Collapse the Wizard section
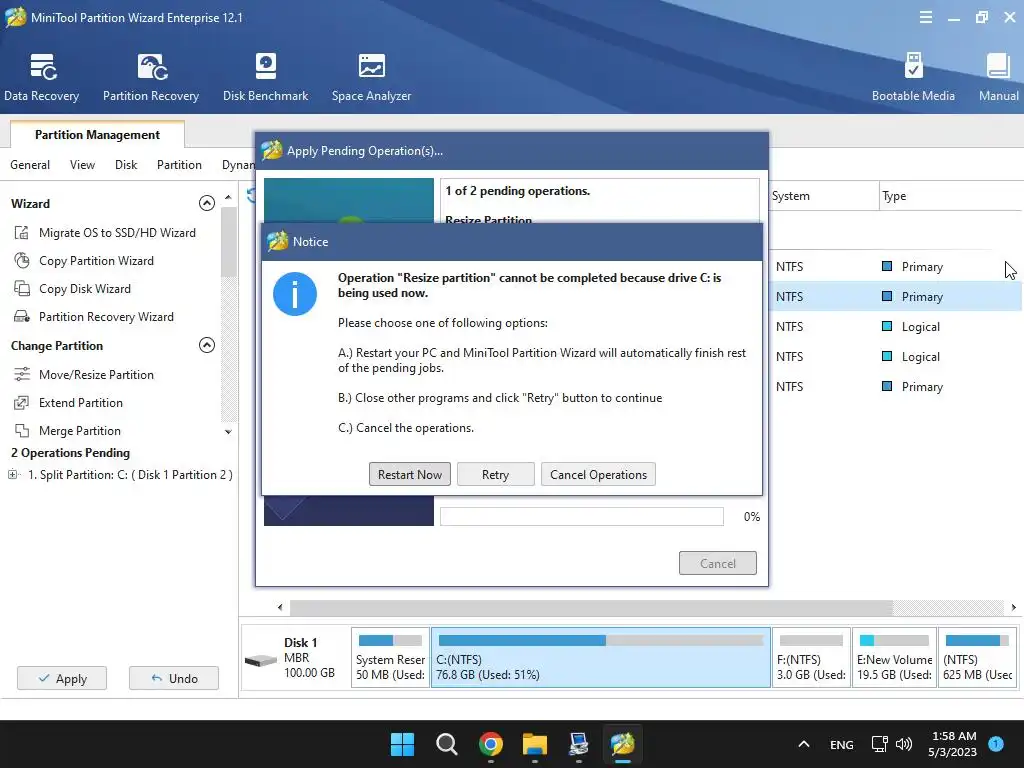The height and width of the screenshot is (768, 1024). pyautogui.click(x=206, y=203)
